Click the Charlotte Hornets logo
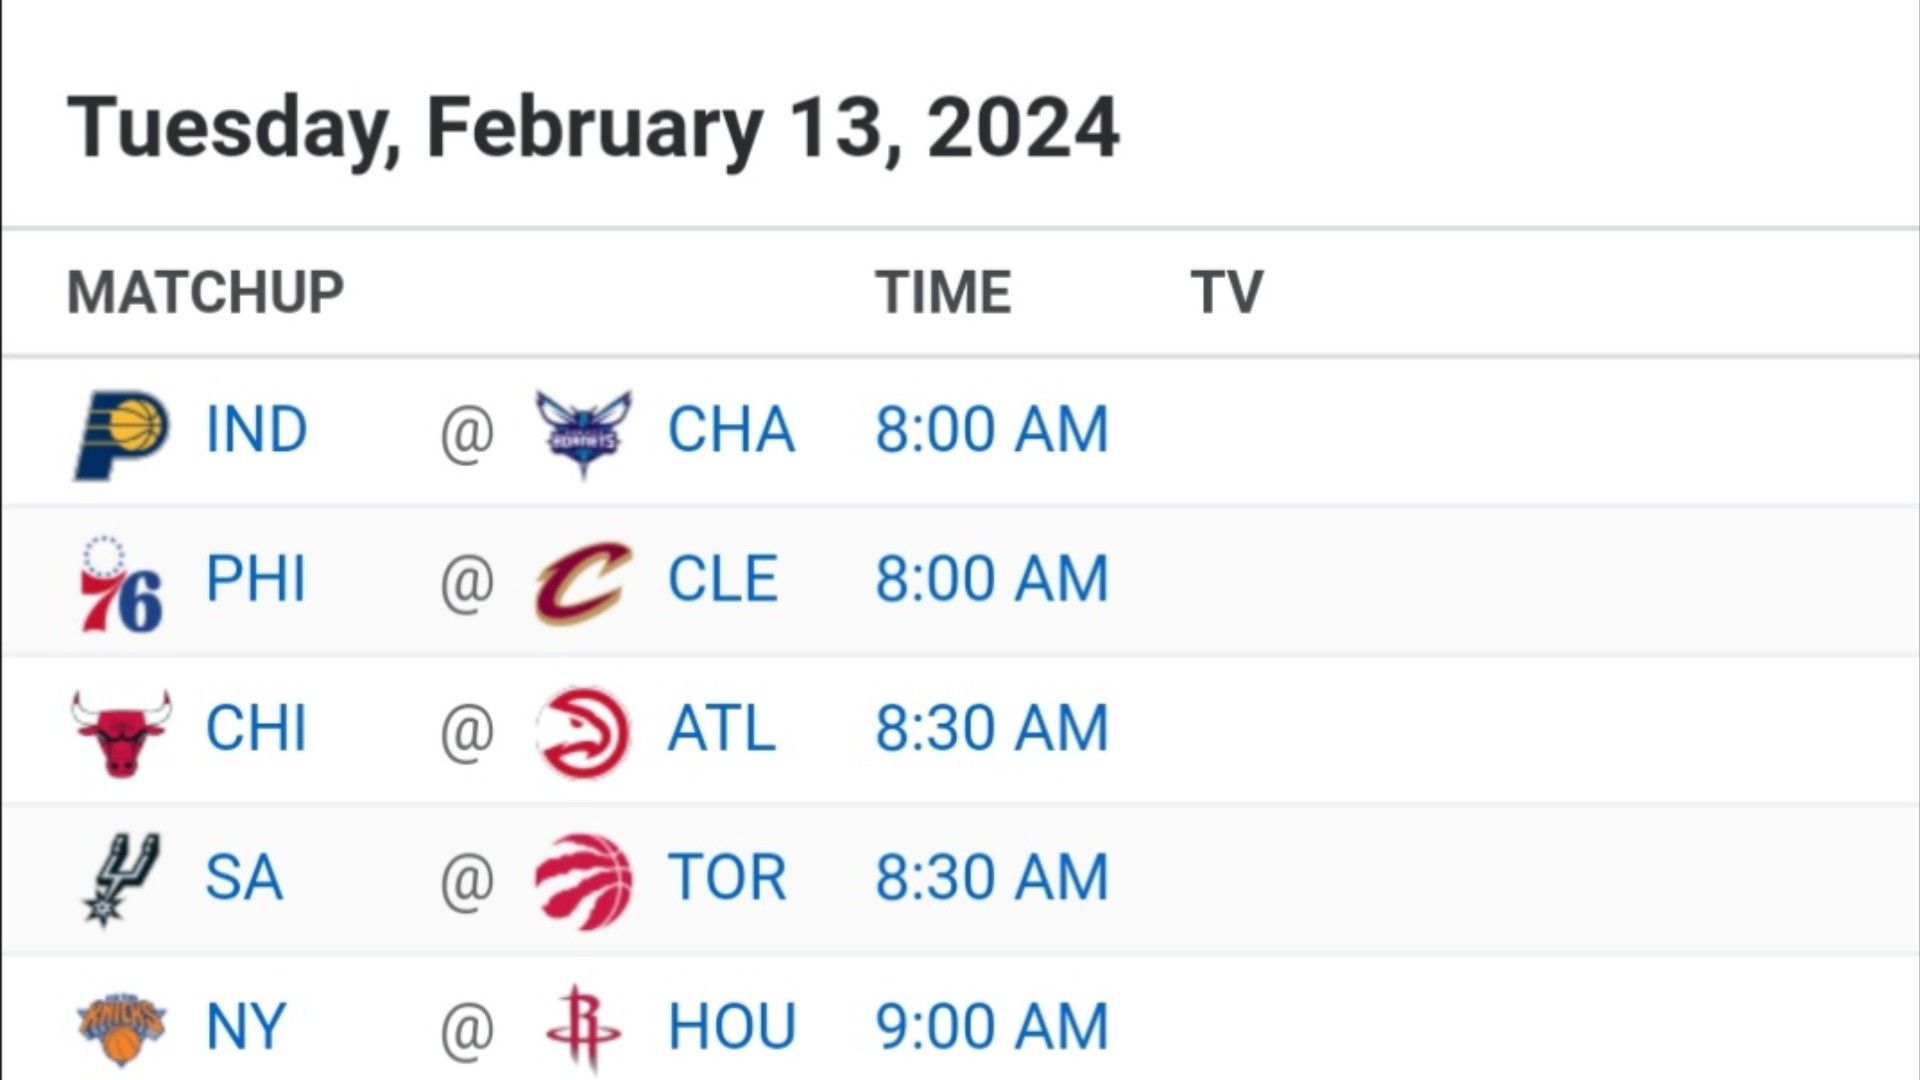The image size is (1920, 1080). tap(583, 433)
